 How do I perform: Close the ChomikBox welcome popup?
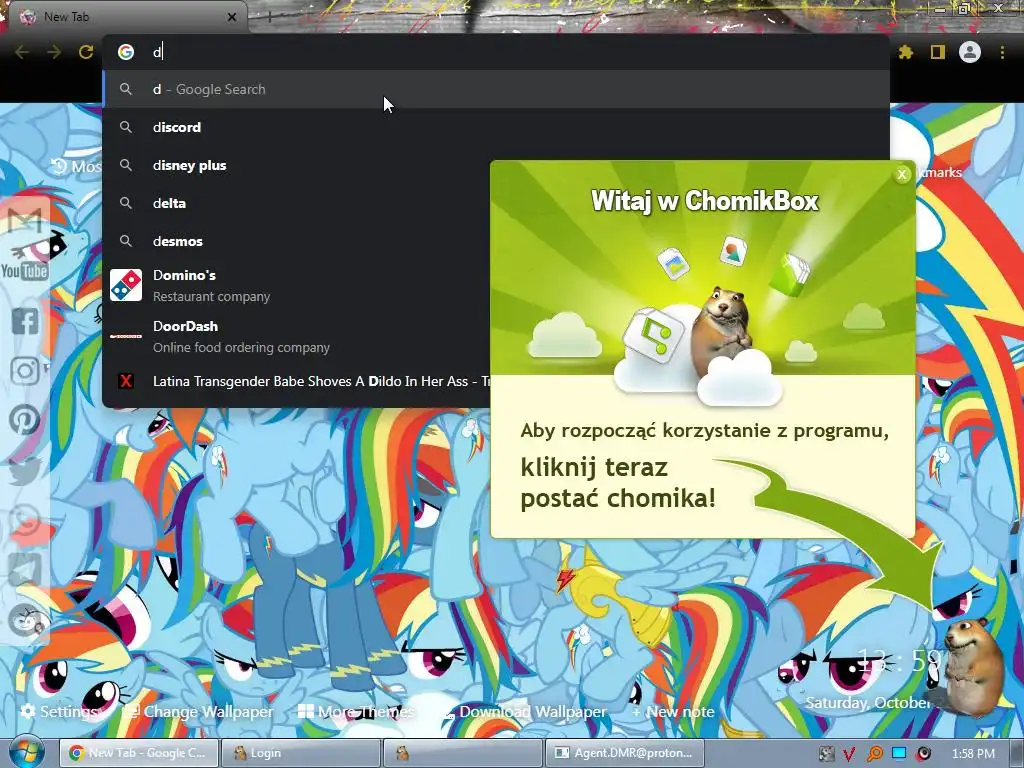[902, 174]
